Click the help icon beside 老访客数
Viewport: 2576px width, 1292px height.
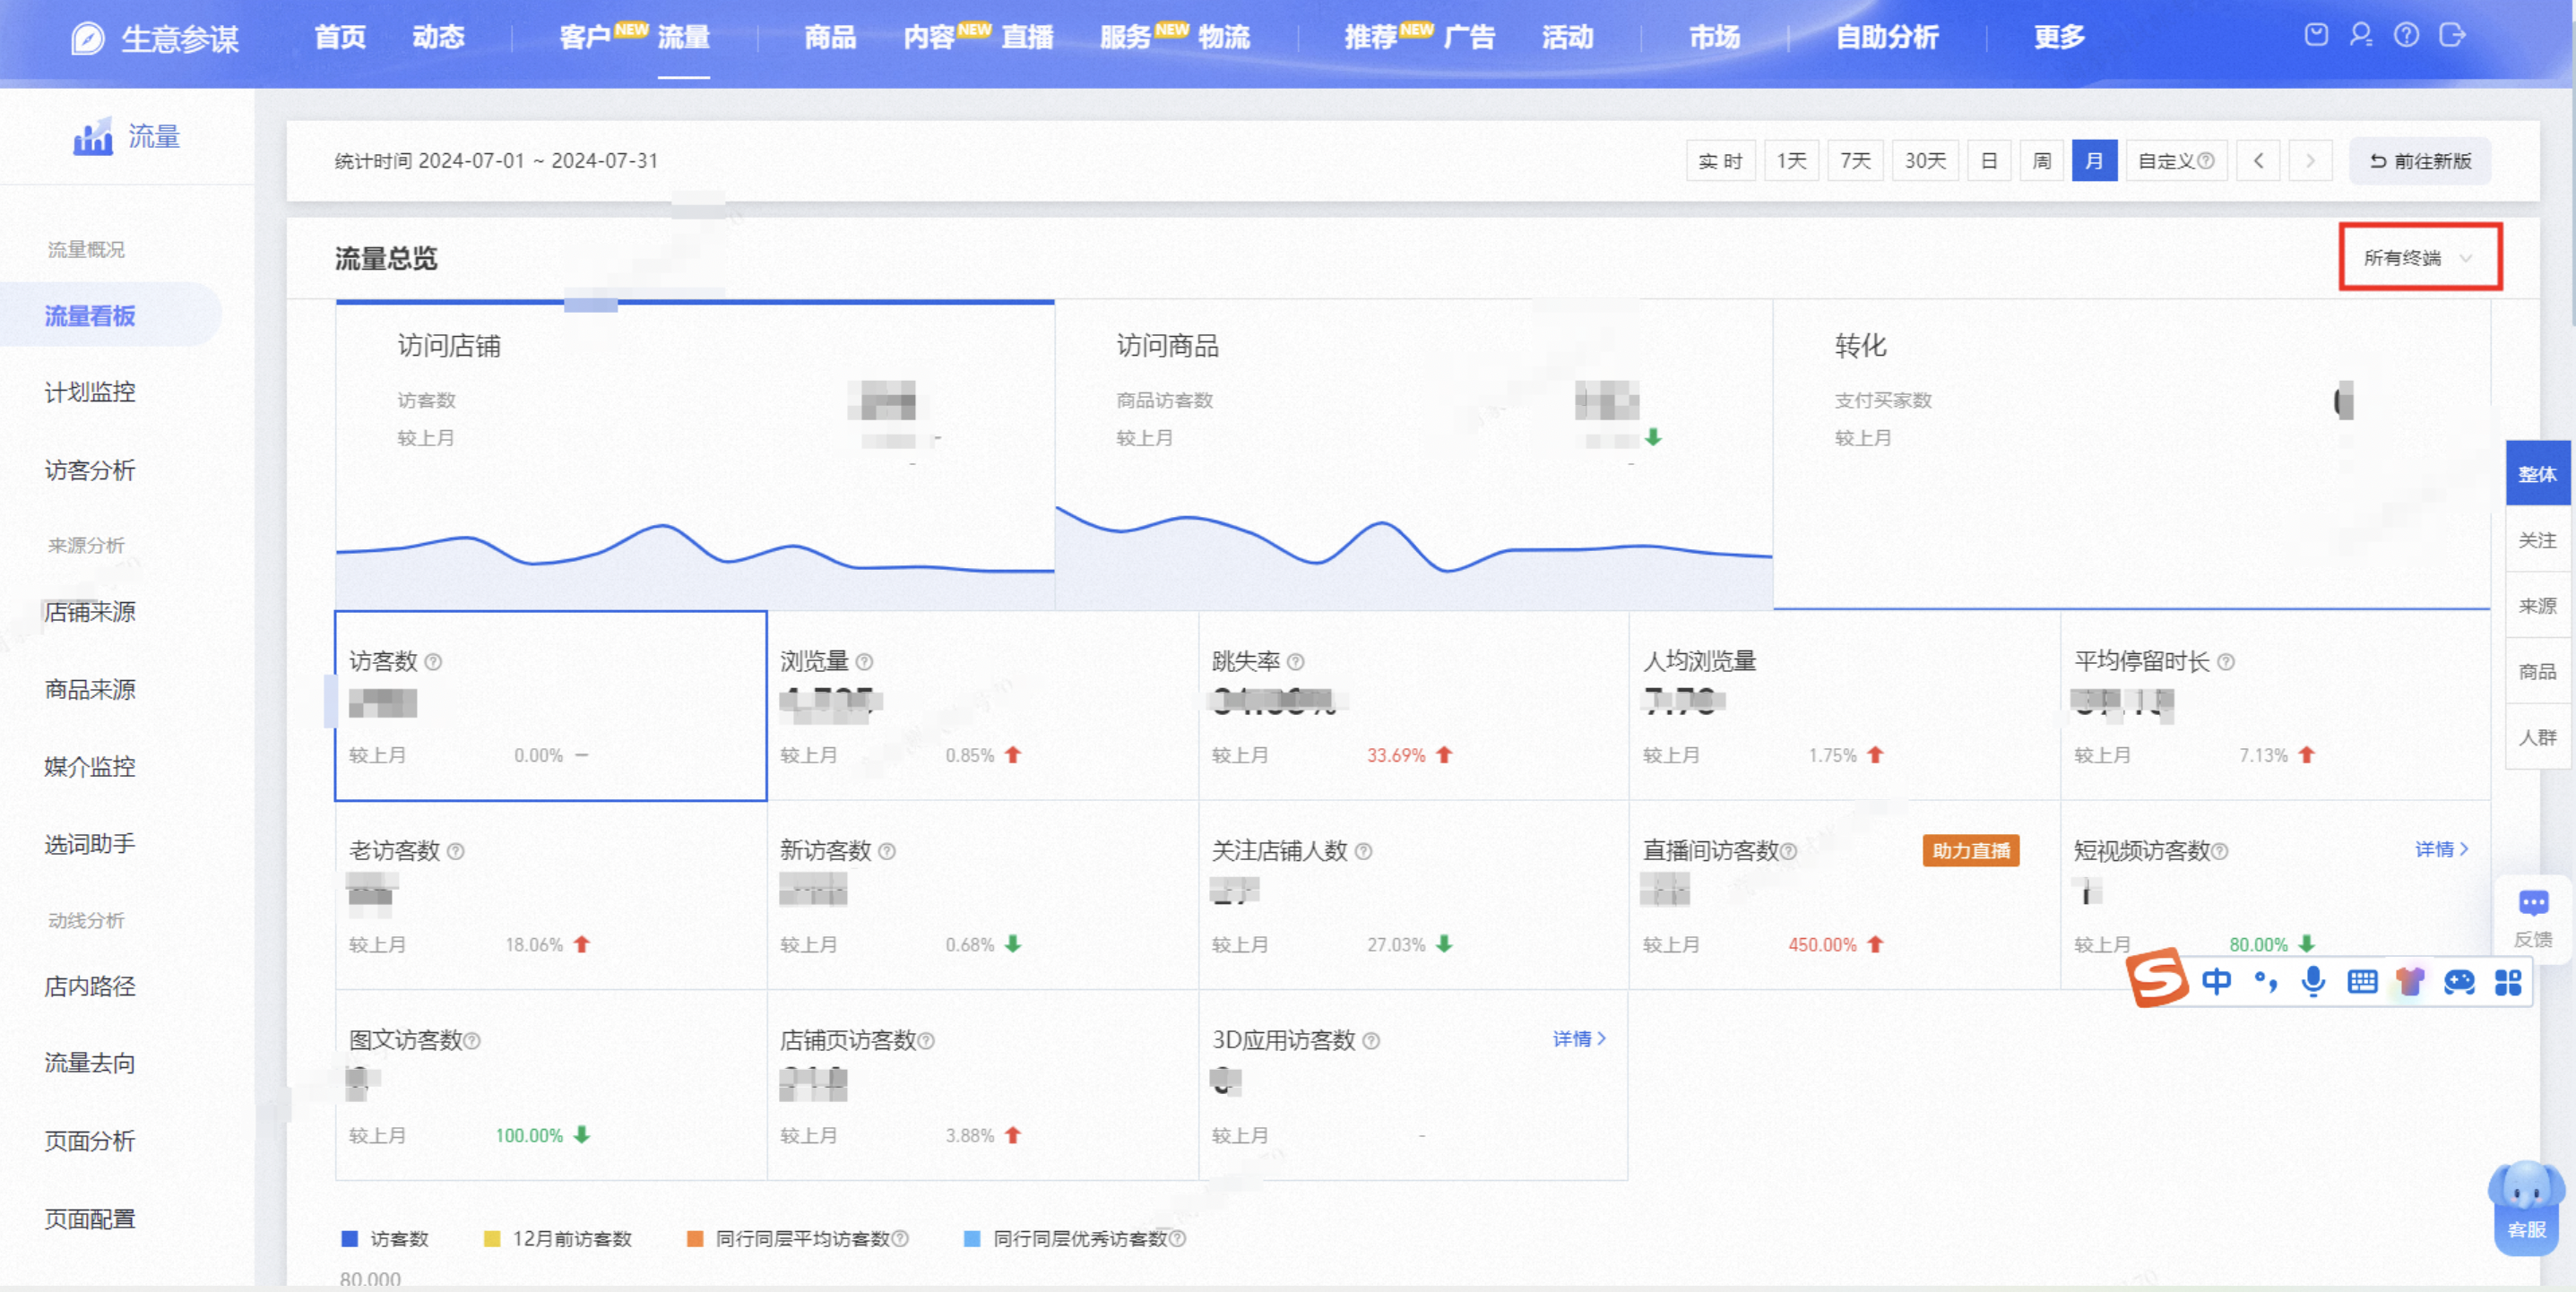point(456,851)
